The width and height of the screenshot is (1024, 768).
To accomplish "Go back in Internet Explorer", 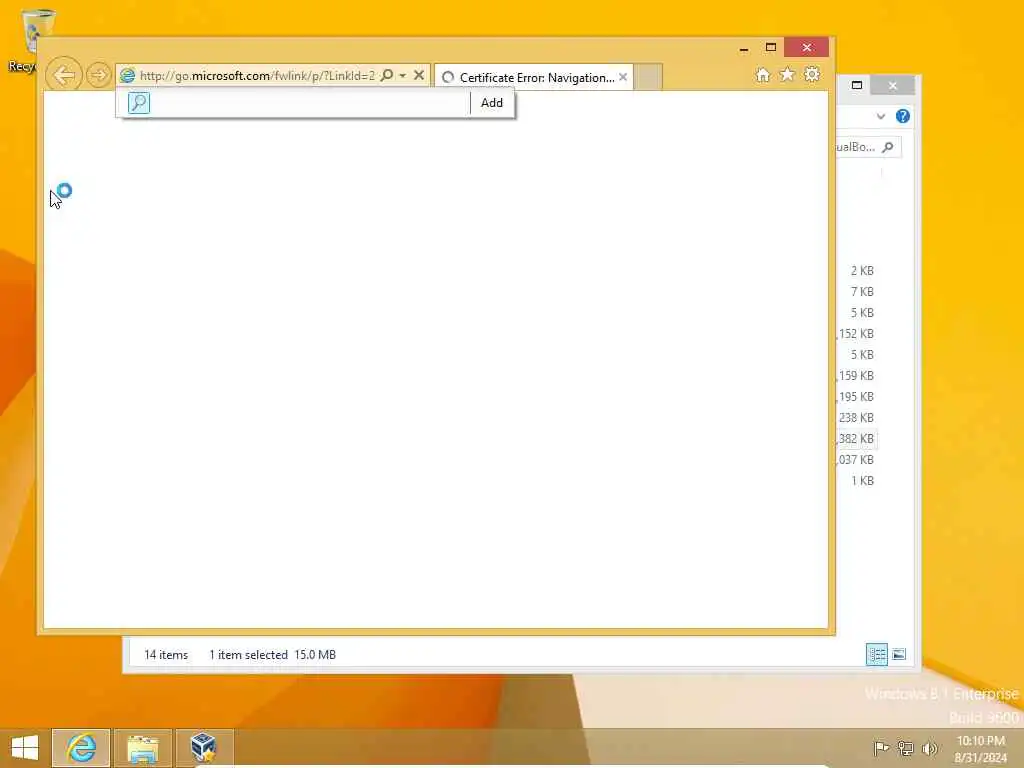I will [64, 75].
